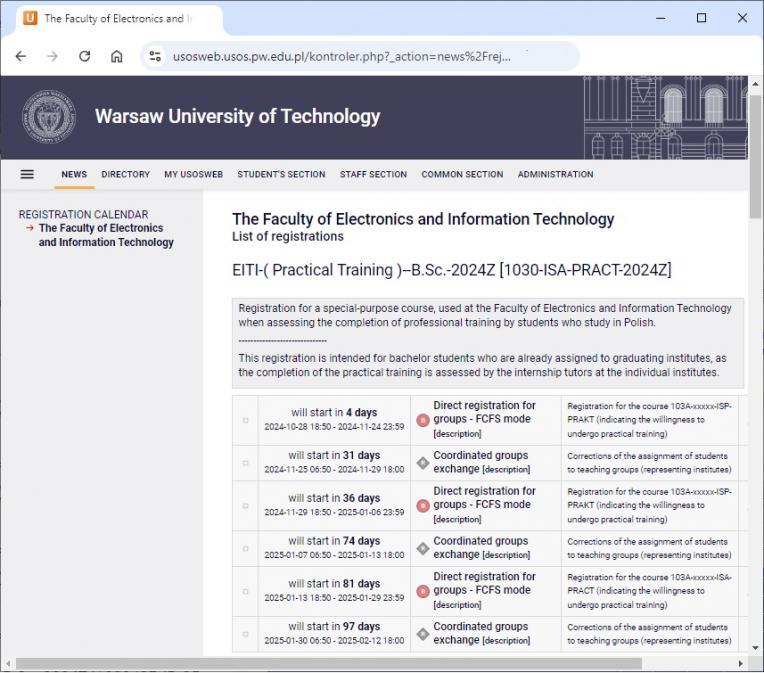Toggle the checkbox in the 81 days row
Viewport: 764px width, 673px height.
point(246,592)
